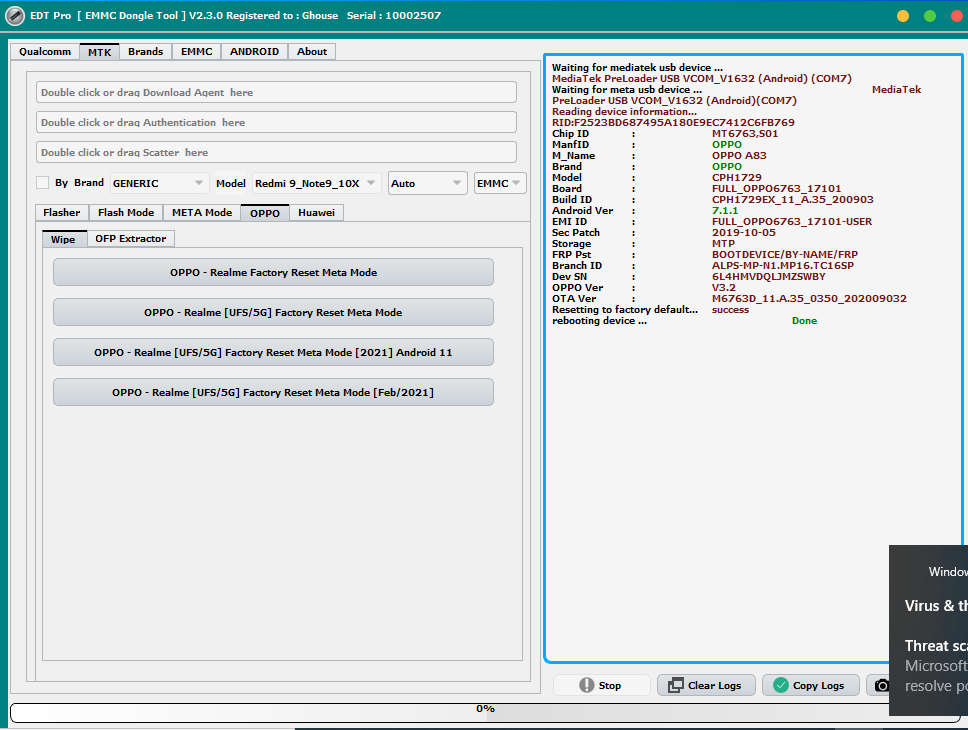Select the Wipe tab
968x730 pixels.
point(63,239)
